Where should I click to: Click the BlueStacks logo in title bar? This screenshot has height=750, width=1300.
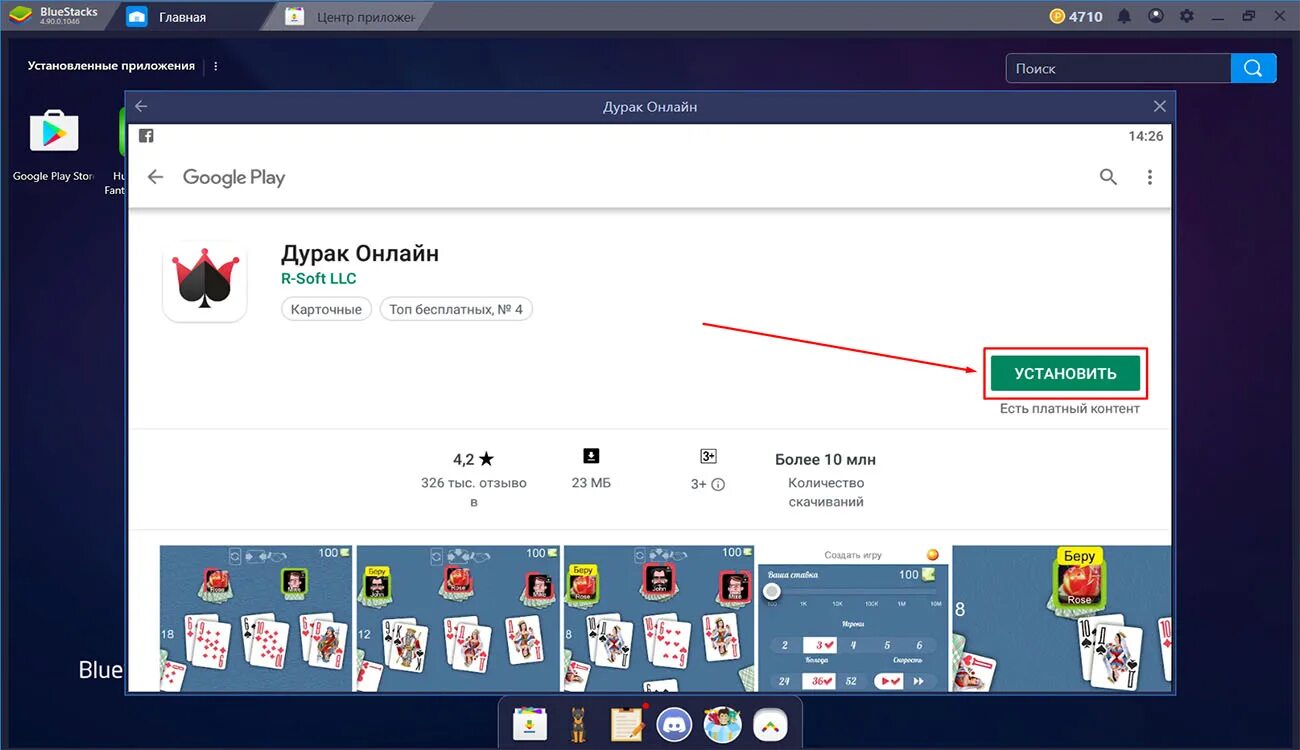(x=20, y=16)
